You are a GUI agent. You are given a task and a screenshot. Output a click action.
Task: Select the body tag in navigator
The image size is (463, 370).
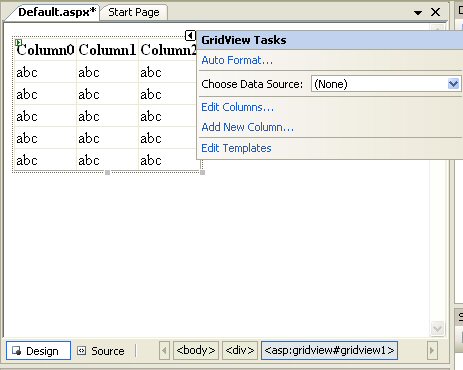tap(196, 350)
